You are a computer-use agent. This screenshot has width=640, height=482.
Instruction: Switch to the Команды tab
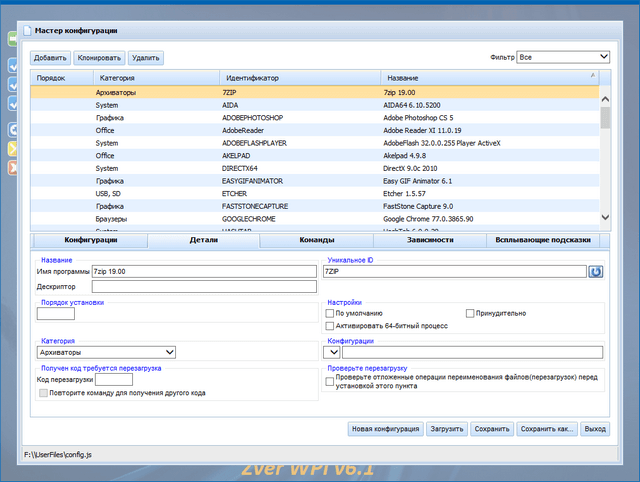tap(317, 240)
